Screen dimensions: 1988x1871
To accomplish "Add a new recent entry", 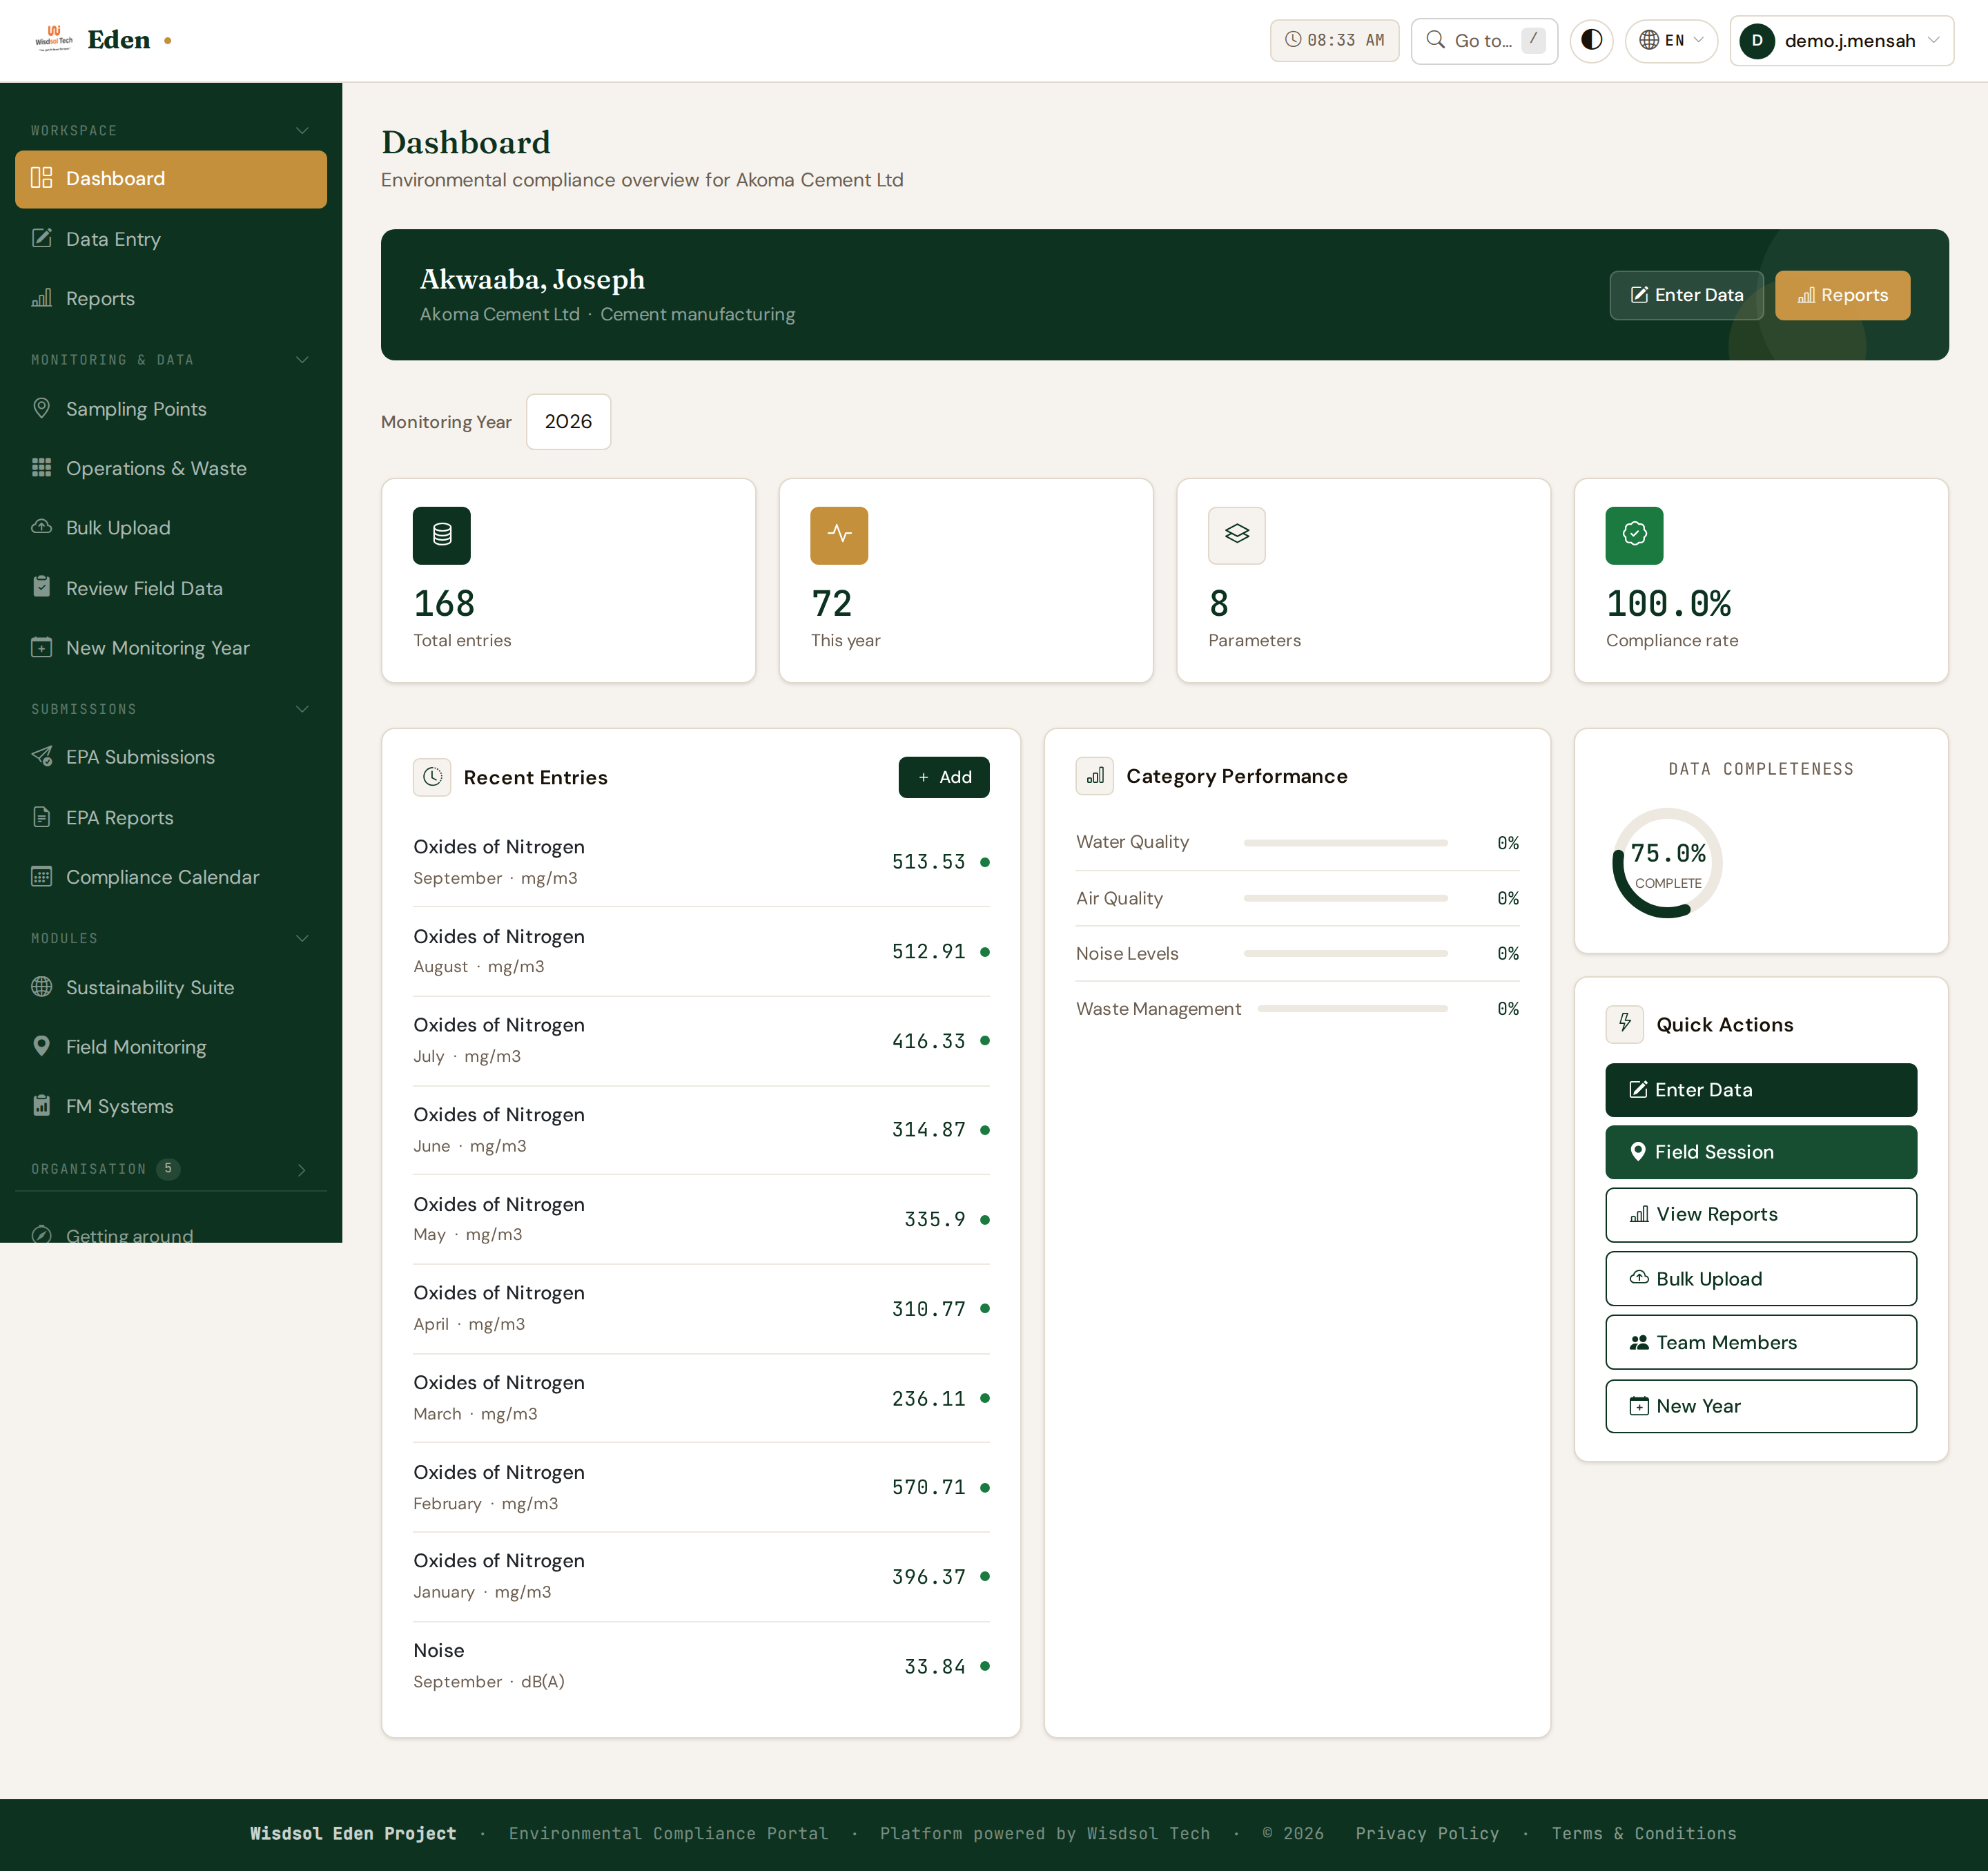I will coord(943,777).
